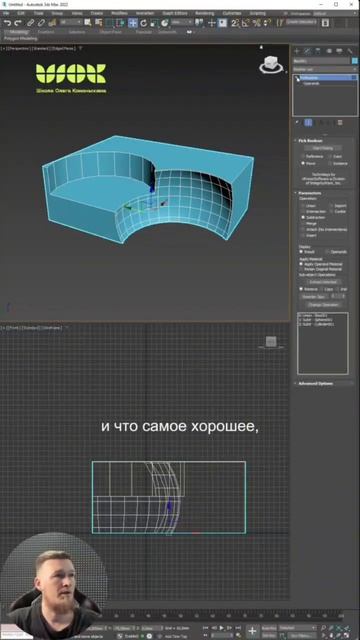This screenshot has height=640, width=360.
Task: Click the Select and Manipulate crosshair icon
Action: pyautogui.click(x=211, y=23)
